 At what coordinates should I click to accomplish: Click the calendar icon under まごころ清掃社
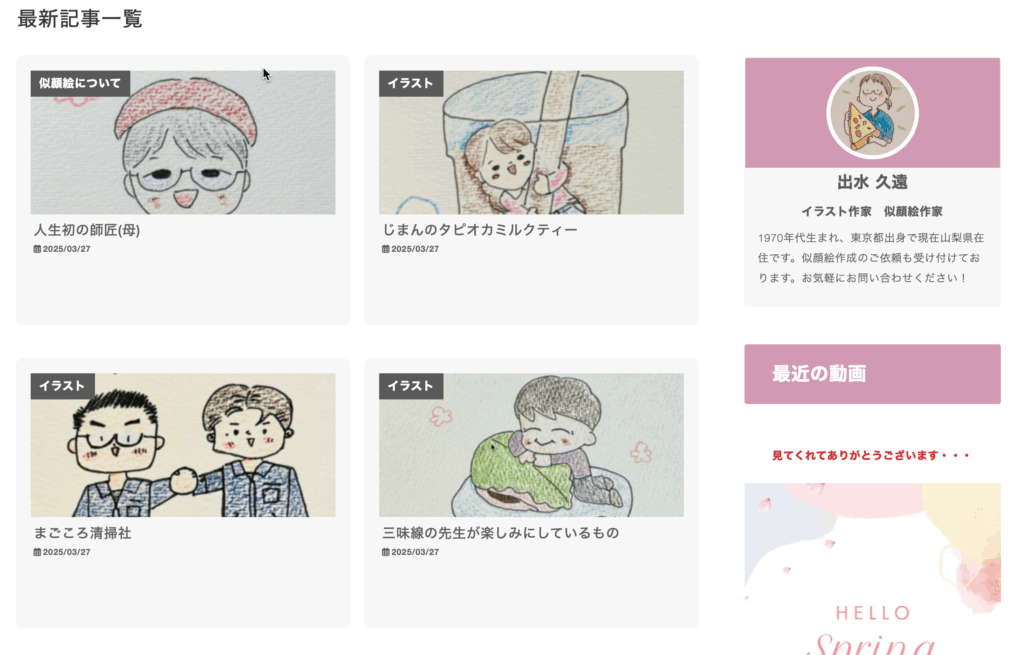[x=37, y=552]
